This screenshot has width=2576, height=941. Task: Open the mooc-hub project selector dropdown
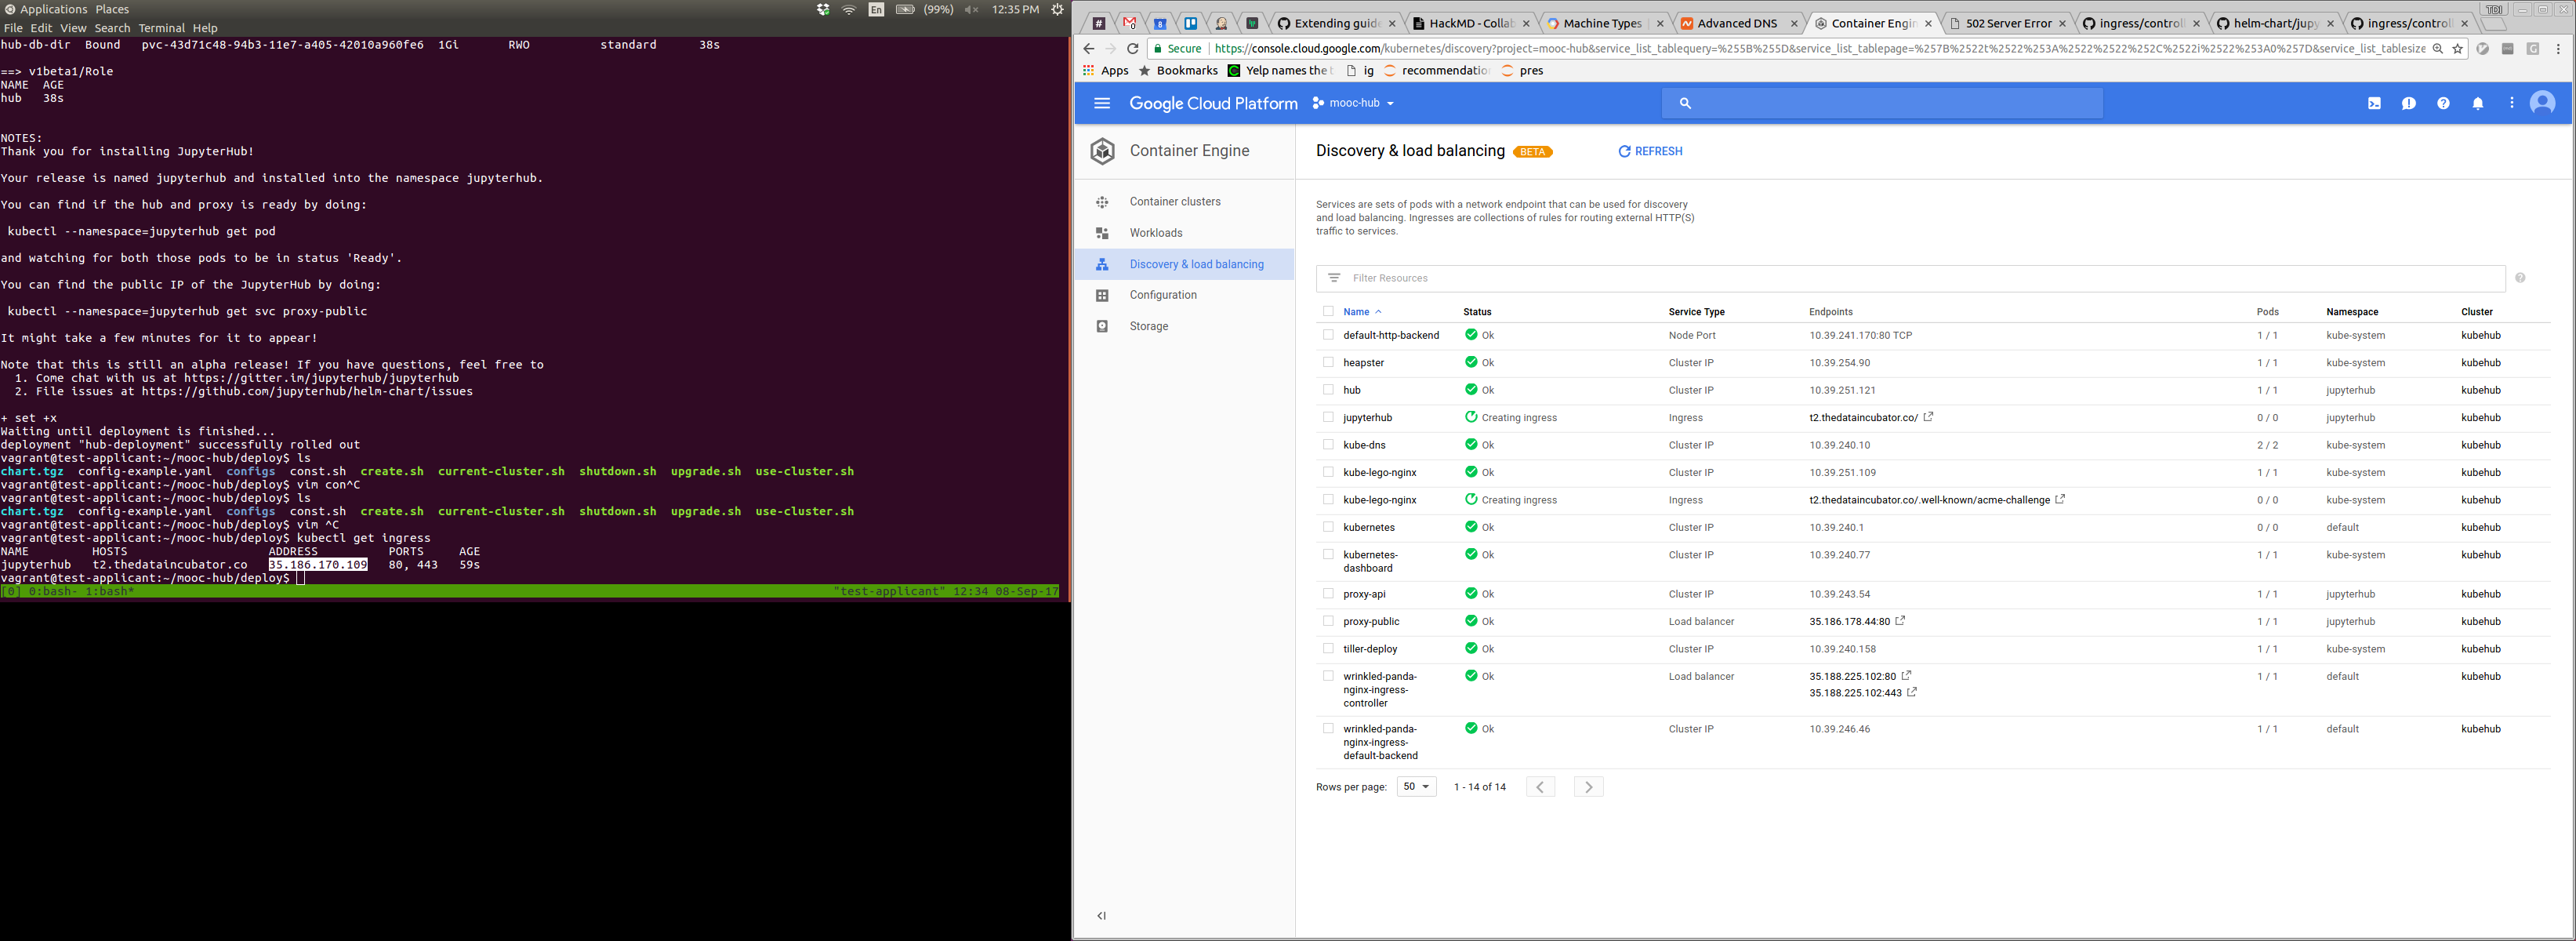point(1353,103)
